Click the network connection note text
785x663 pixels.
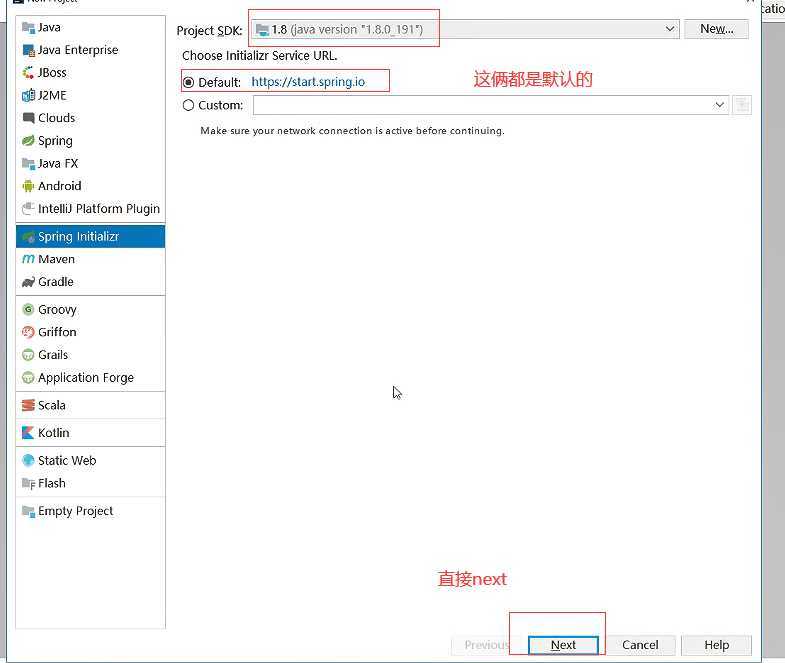pos(352,131)
